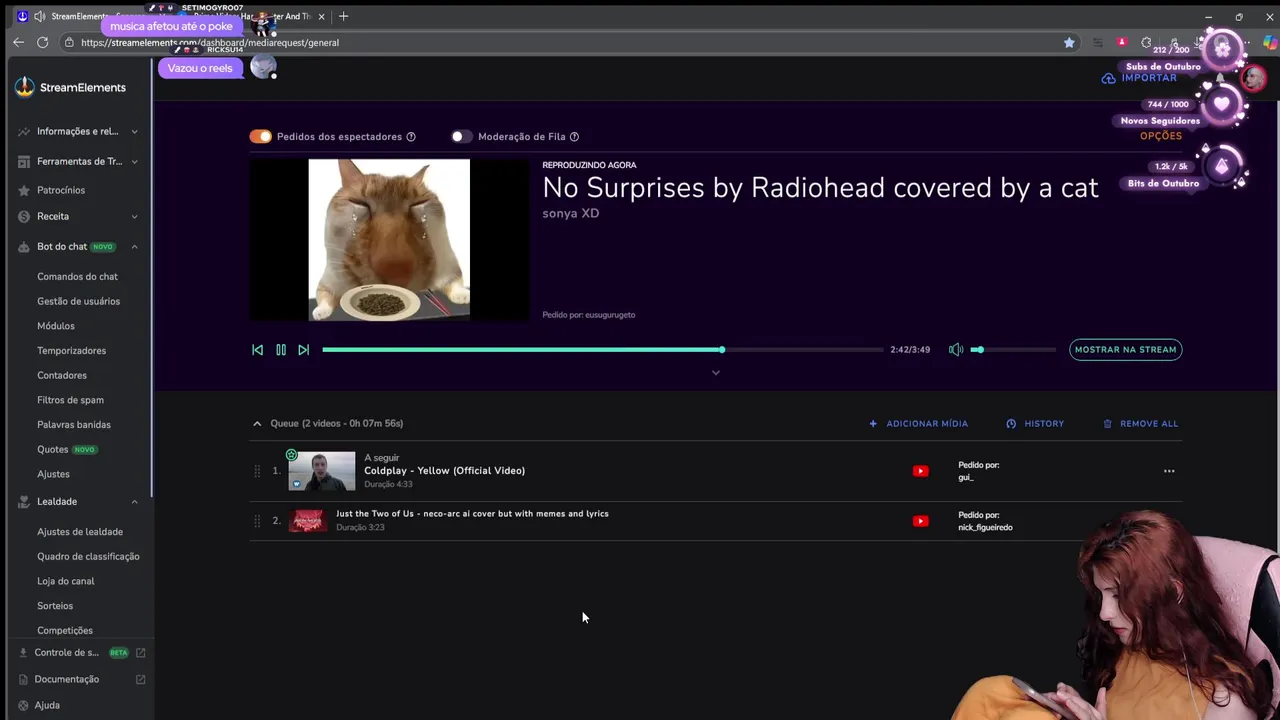Screen dimensions: 1280x720
Task: Open Comandos do chat page
Action: coord(77,276)
